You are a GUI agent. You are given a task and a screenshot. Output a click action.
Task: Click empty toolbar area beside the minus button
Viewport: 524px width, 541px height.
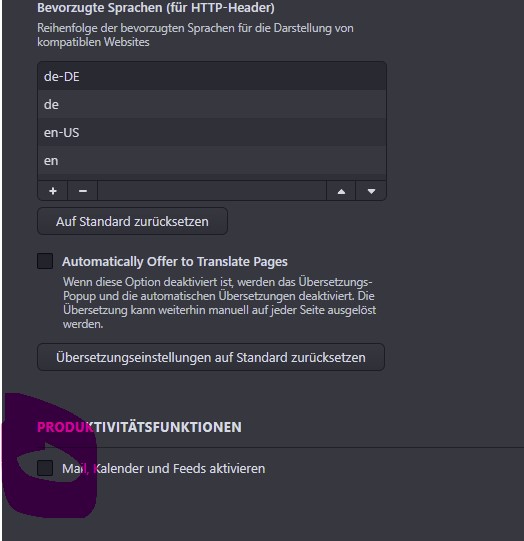212,191
